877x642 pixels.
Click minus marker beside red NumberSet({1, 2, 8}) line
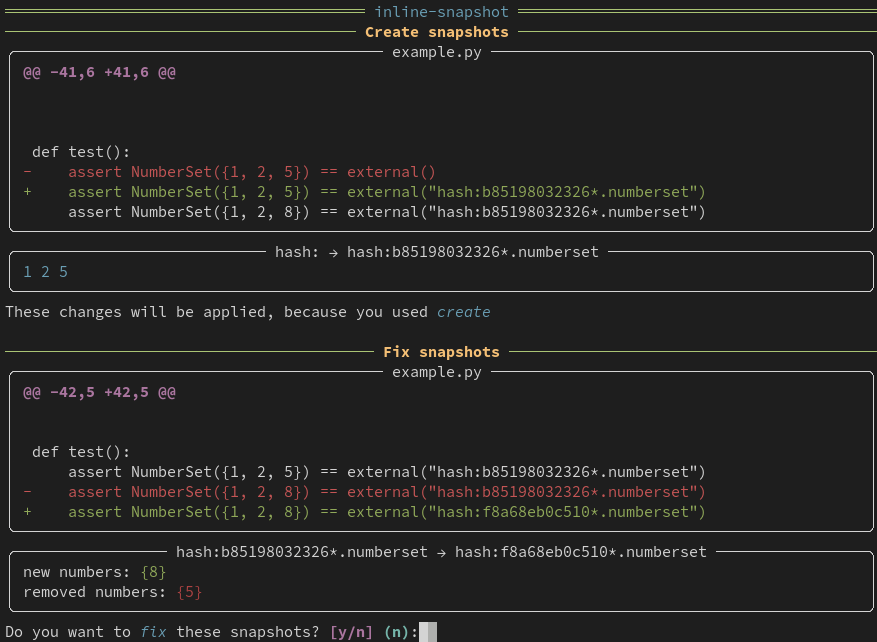[27, 492]
